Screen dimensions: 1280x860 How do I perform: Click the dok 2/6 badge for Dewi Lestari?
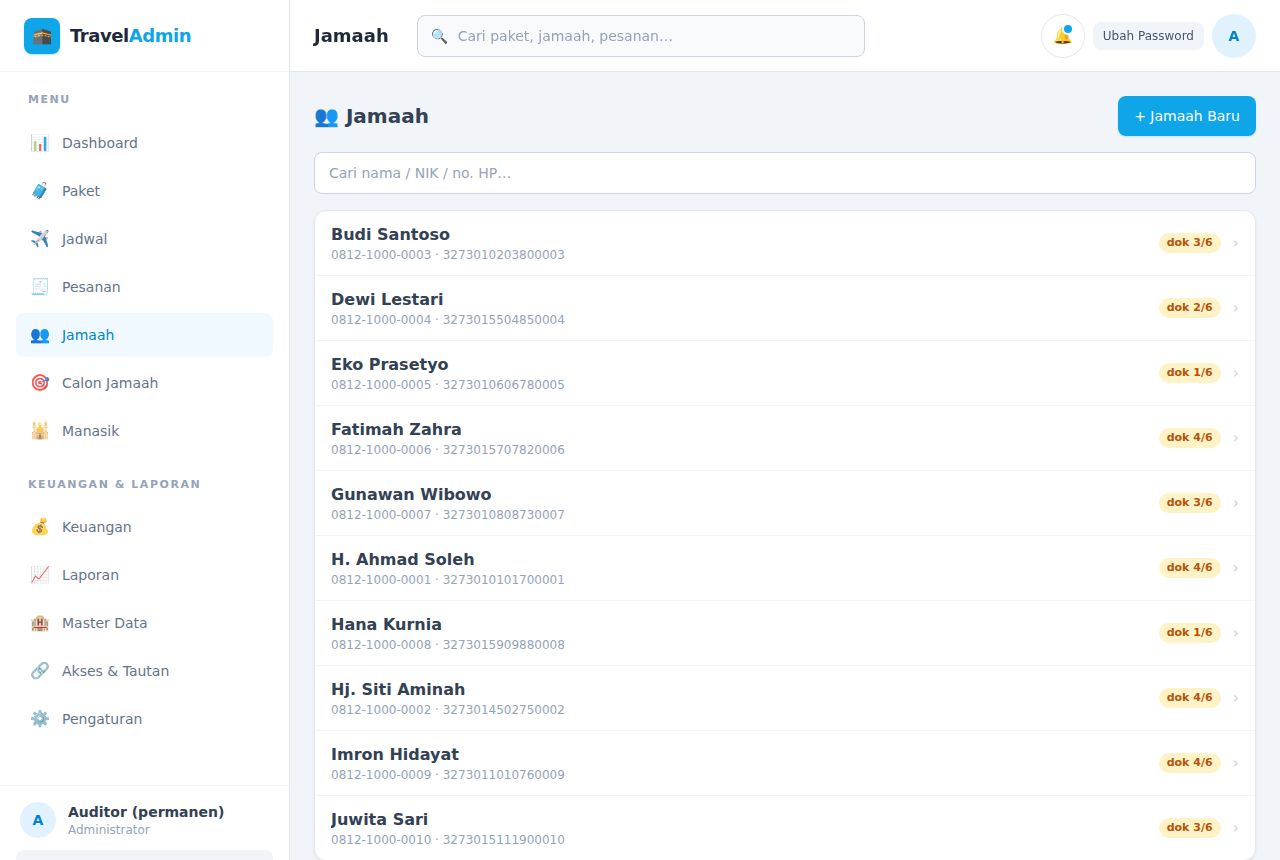(1190, 308)
